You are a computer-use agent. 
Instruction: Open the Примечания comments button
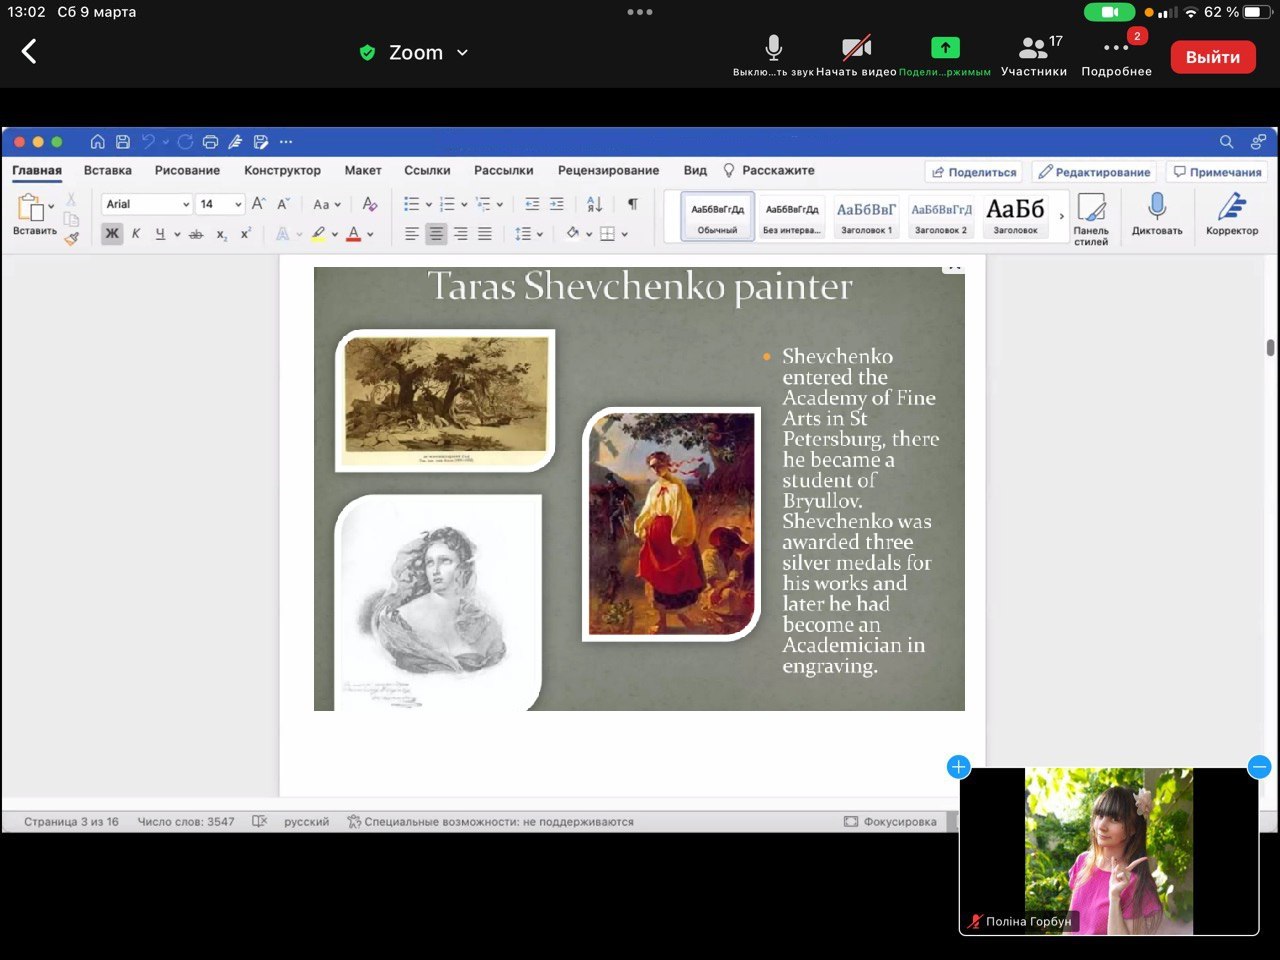pyautogui.click(x=1217, y=172)
